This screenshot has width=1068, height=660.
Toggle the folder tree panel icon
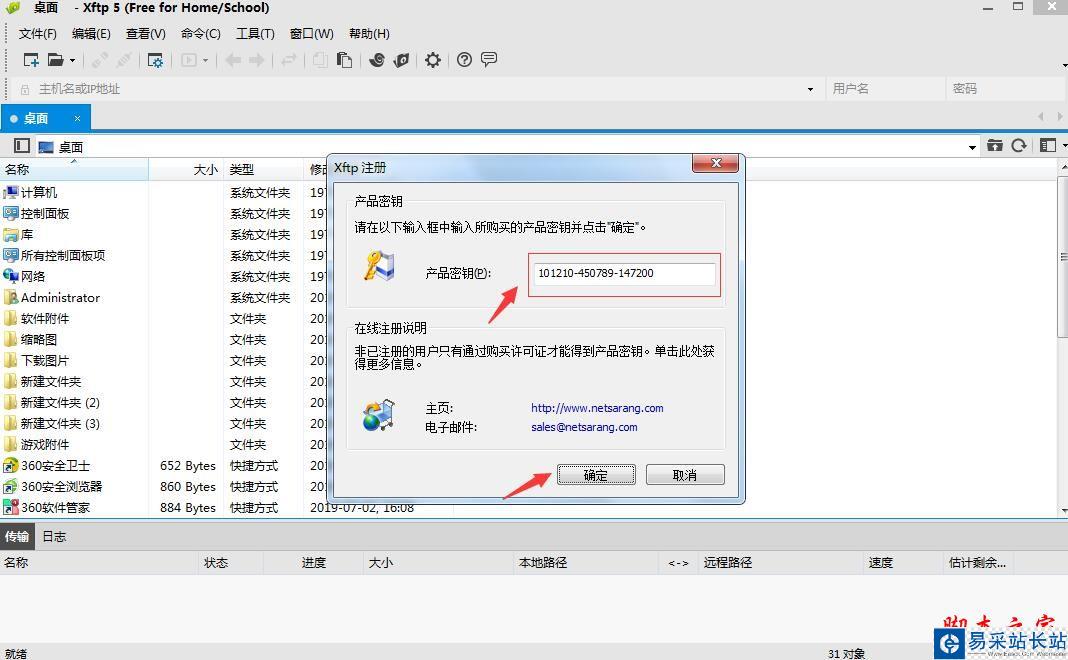[22, 146]
